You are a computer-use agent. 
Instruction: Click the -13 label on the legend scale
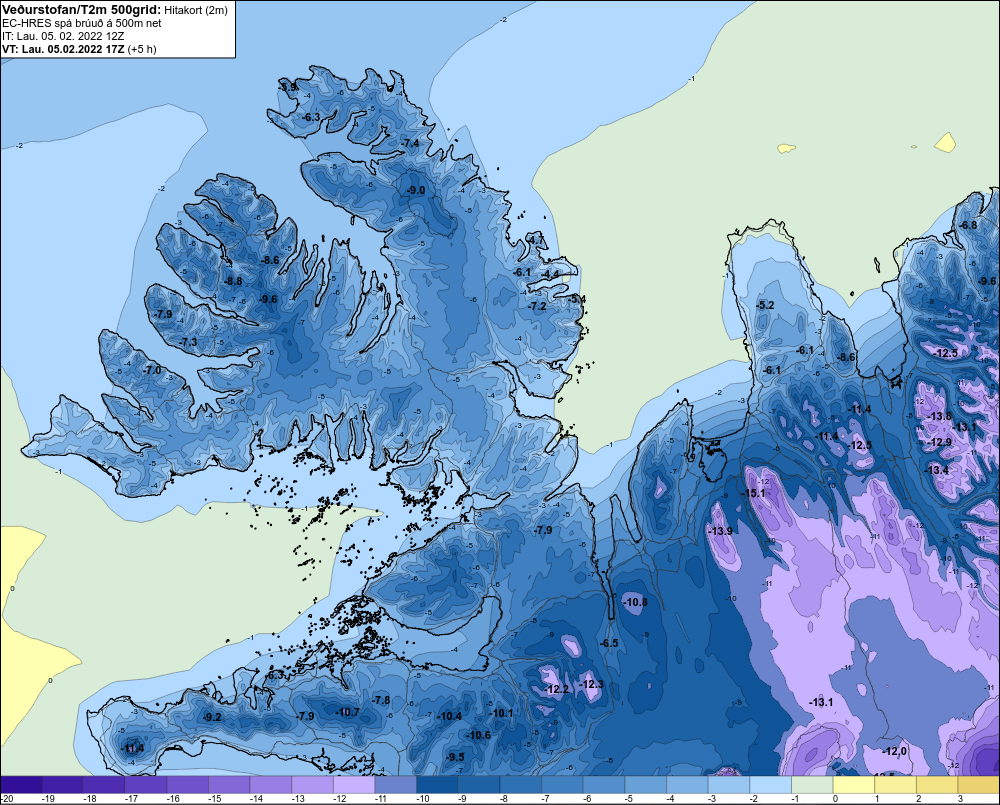(297, 799)
